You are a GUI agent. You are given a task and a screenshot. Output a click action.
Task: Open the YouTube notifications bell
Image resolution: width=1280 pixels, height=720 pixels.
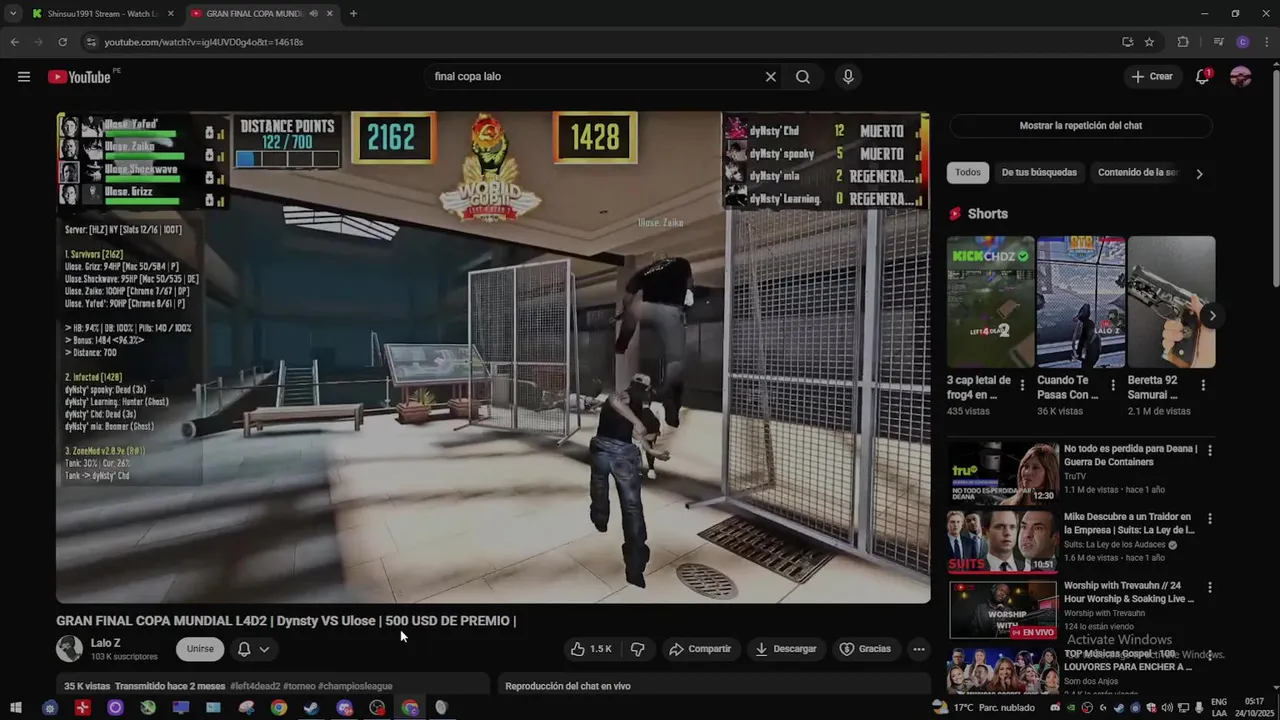tap(1203, 77)
